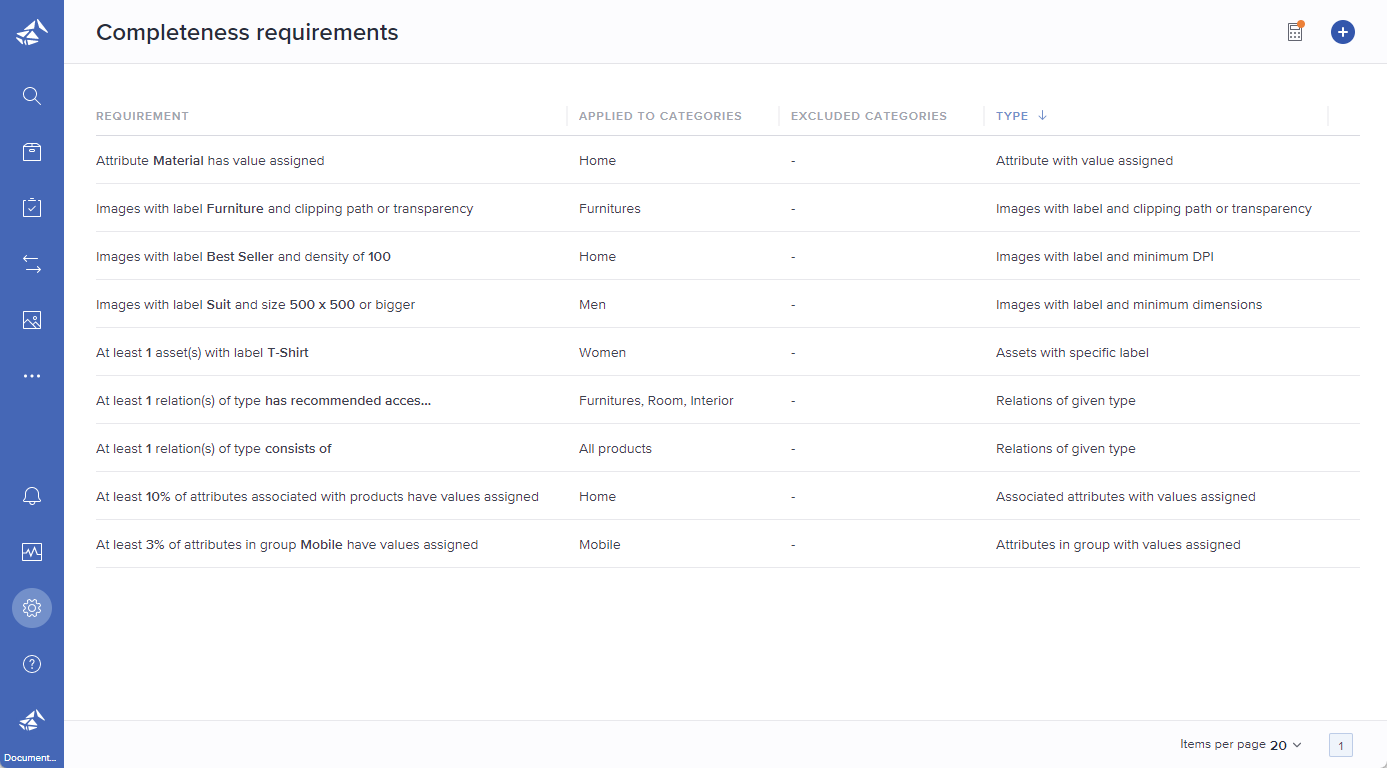The height and width of the screenshot is (768, 1387).
Task: Select page 1 in the pagination control
Action: pyautogui.click(x=1340, y=744)
